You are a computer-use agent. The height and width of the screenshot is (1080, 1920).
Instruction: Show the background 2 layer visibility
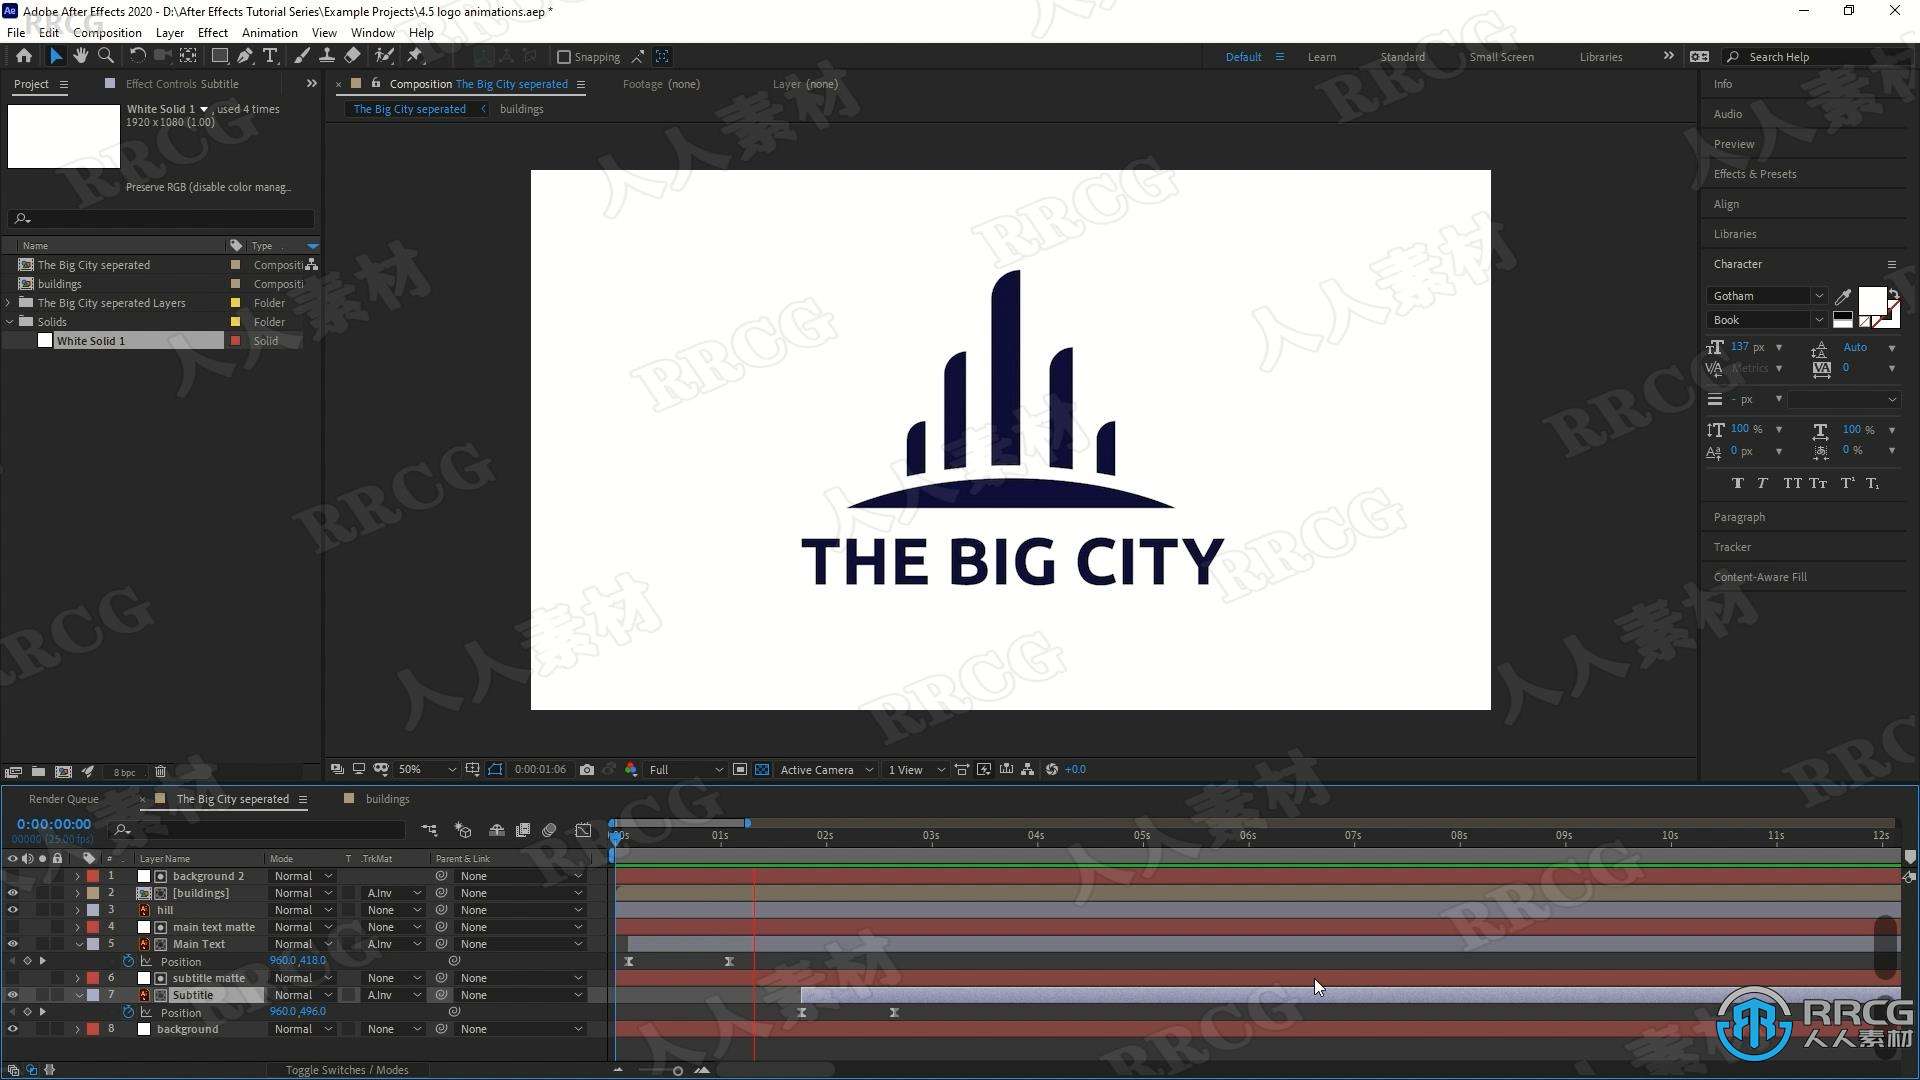click(12, 876)
